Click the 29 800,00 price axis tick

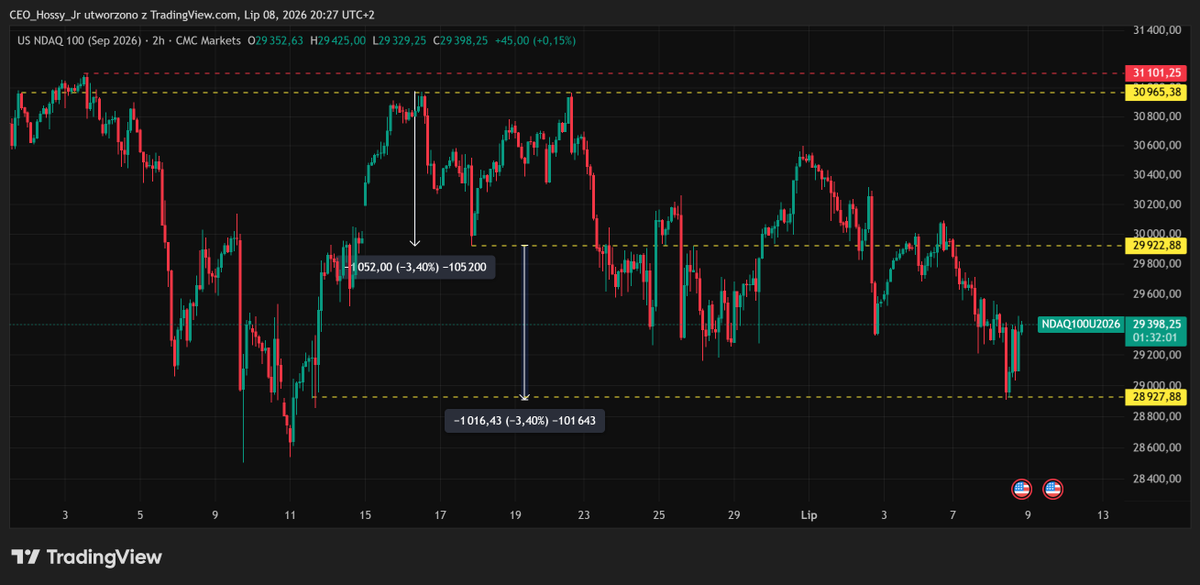pos(1159,264)
